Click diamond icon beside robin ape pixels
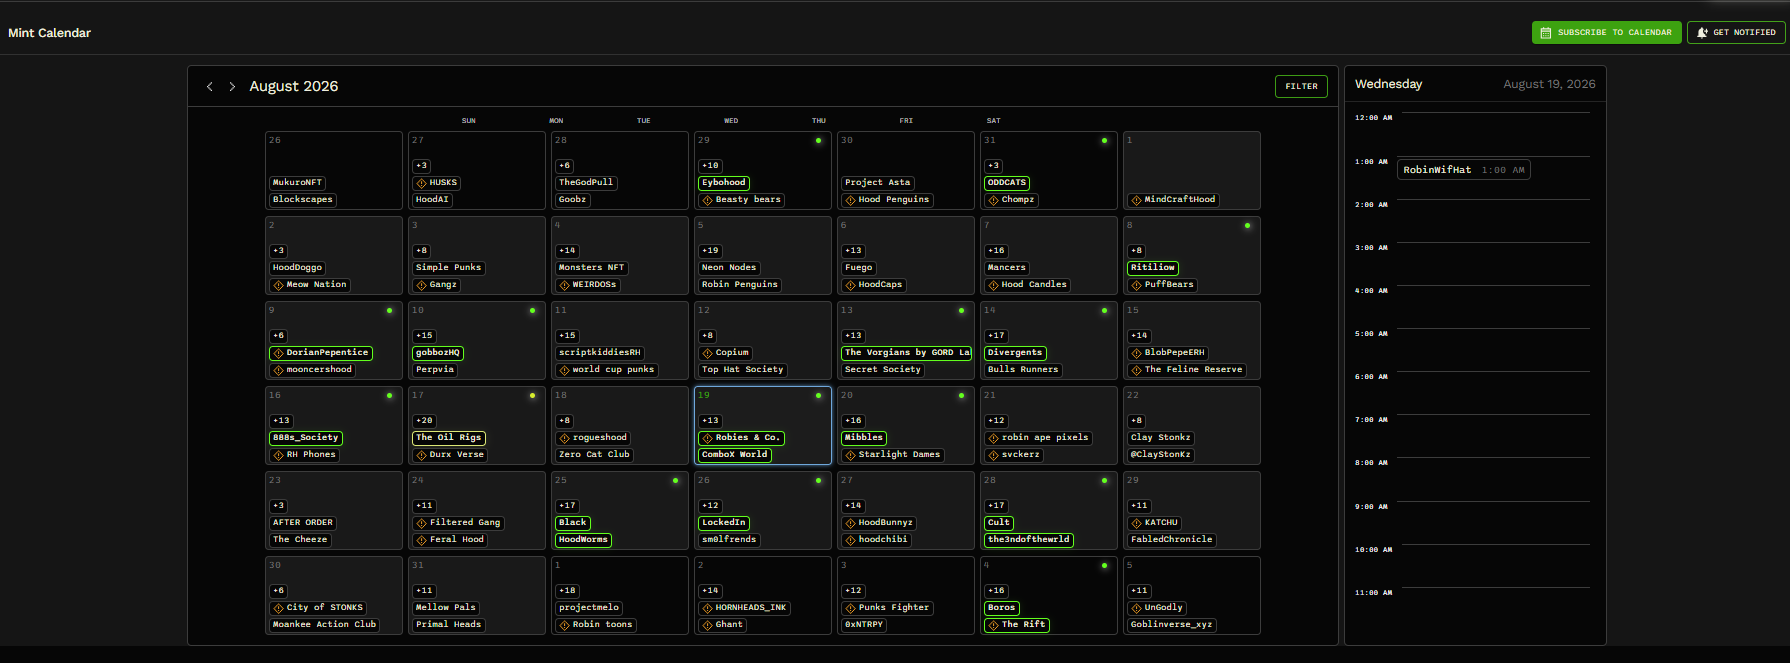The width and height of the screenshot is (1790, 663). 994,438
